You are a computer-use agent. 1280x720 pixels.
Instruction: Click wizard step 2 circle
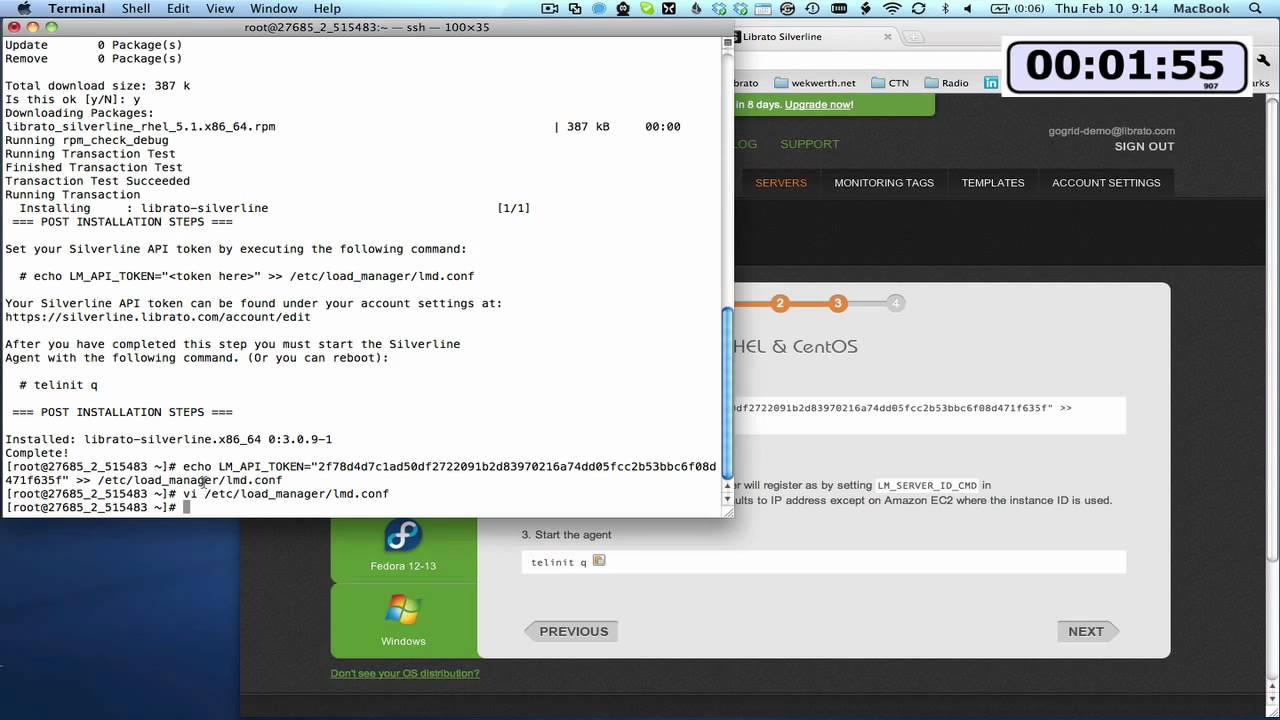780,303
